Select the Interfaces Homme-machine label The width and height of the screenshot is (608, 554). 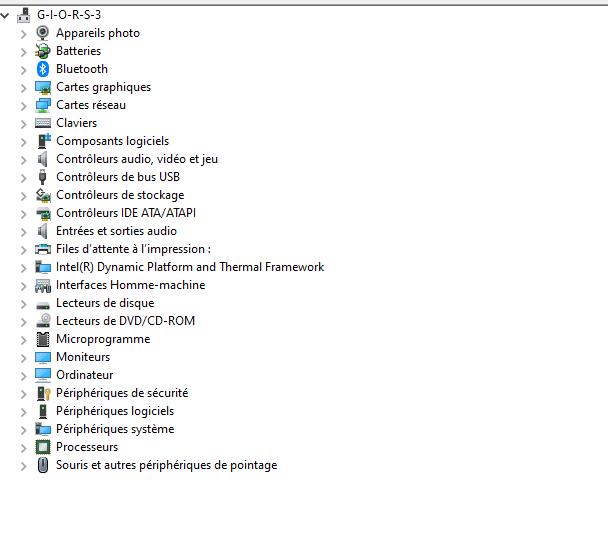click(x=131, y=285)
